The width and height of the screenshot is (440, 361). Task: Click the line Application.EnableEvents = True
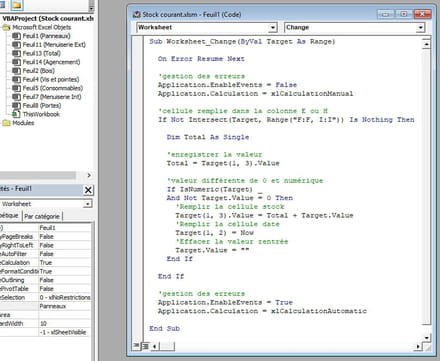tap(225, 302)
